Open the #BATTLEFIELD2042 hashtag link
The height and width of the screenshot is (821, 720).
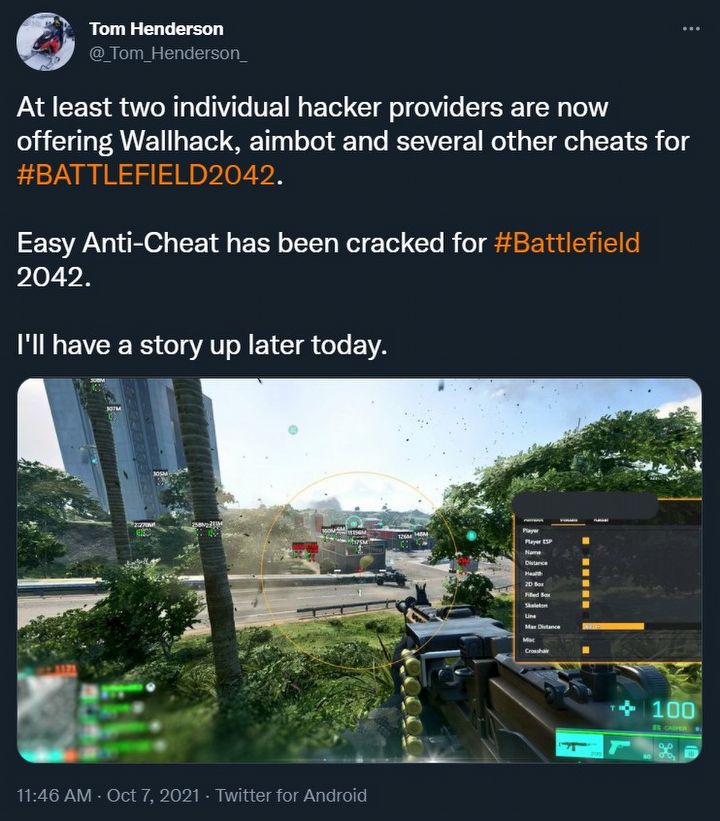pyautogui.click(x=146, y=175)
